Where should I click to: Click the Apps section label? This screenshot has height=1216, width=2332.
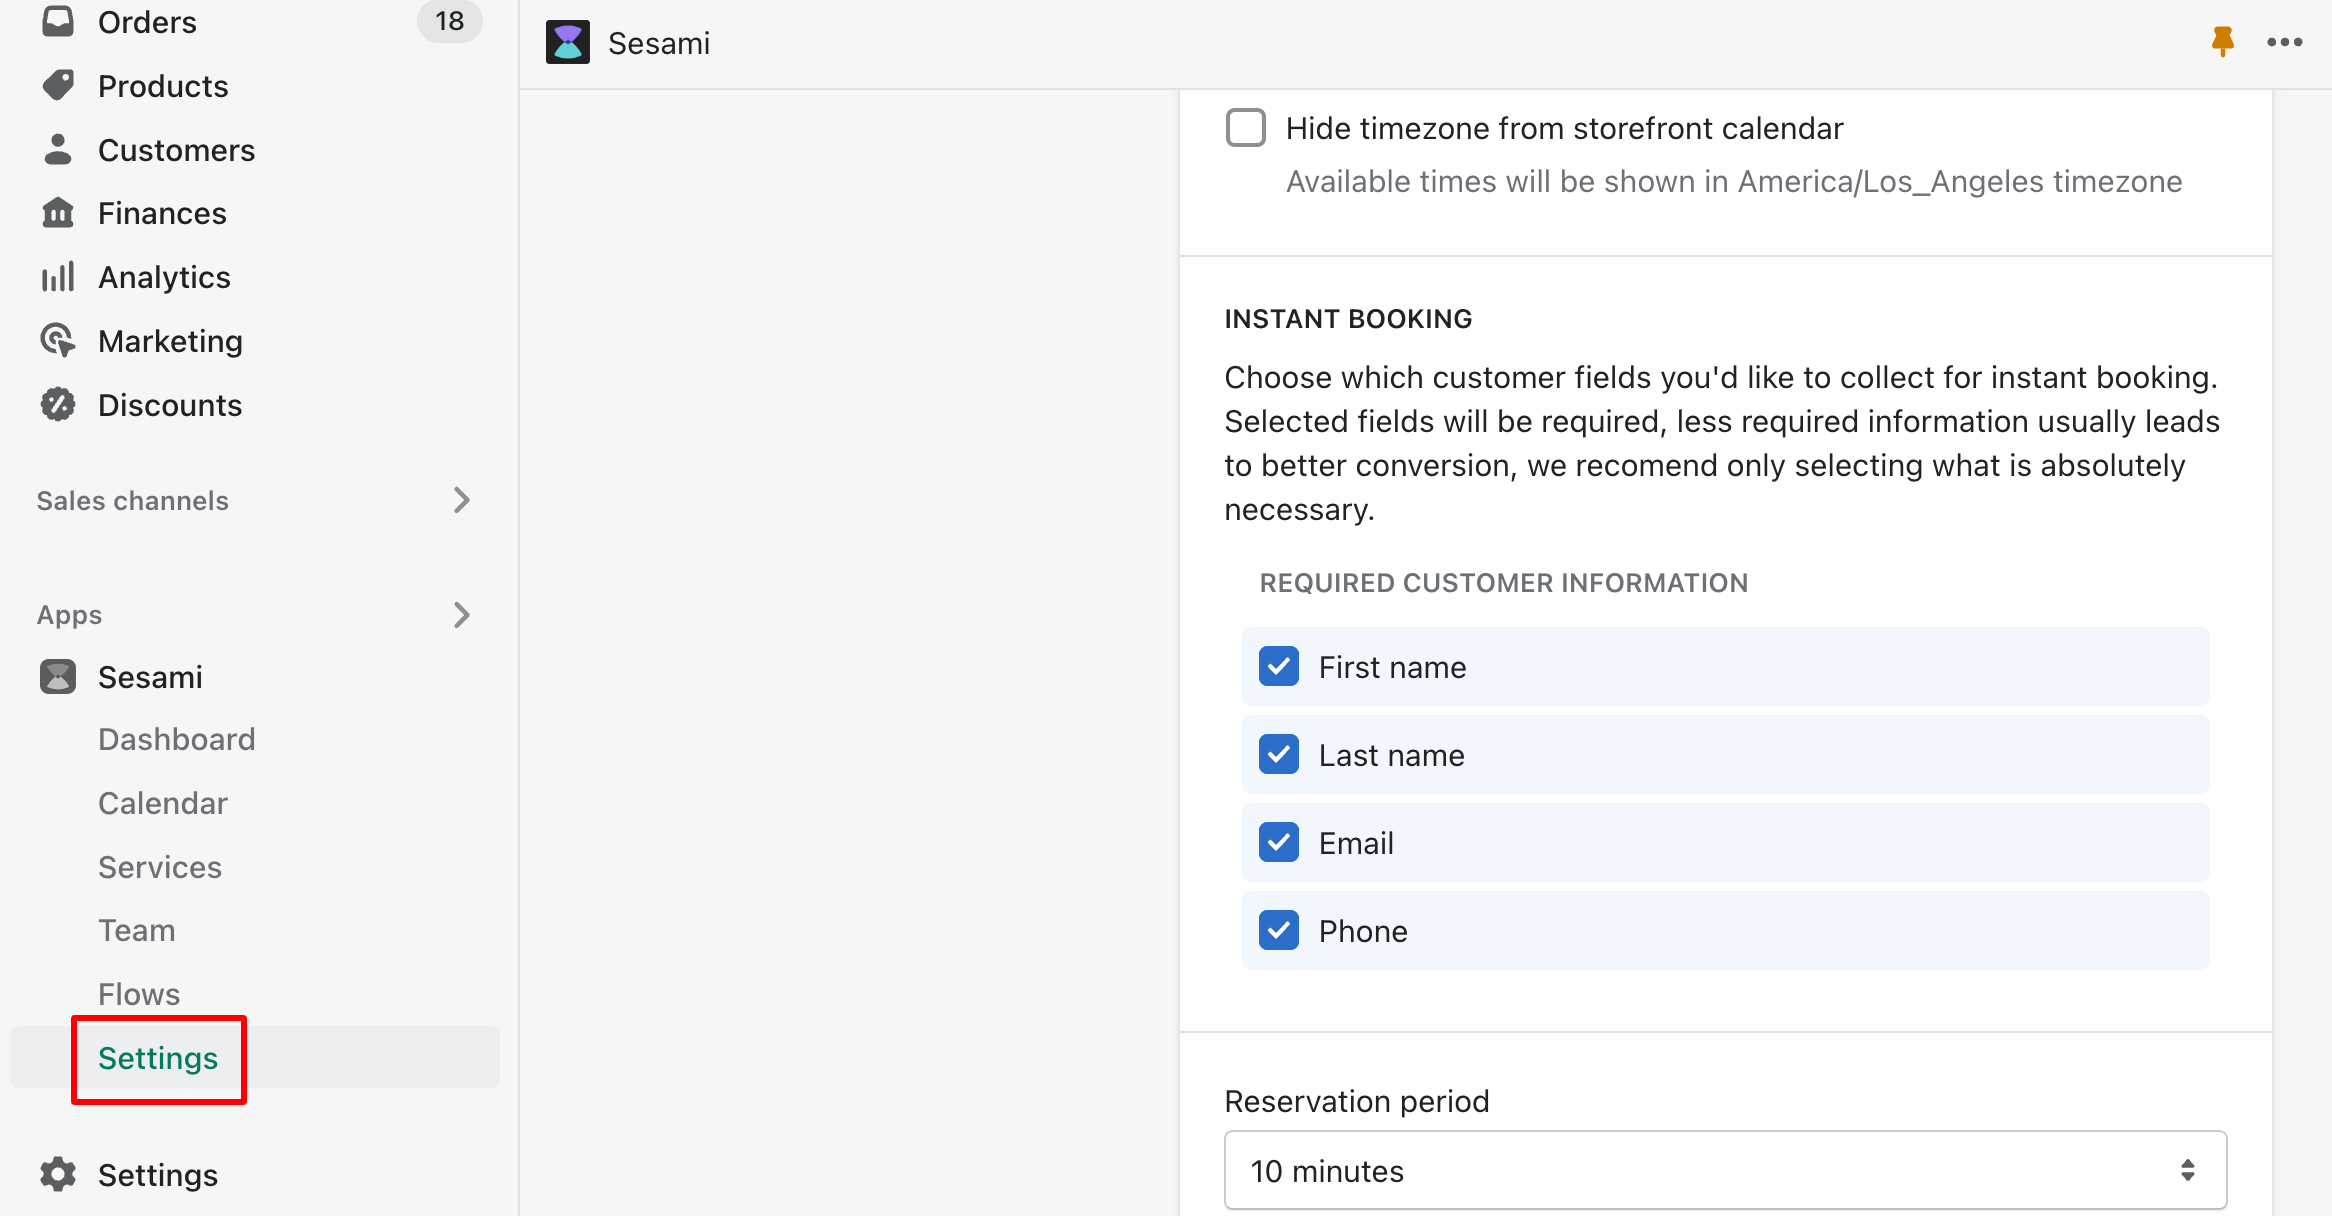[69, 615]
